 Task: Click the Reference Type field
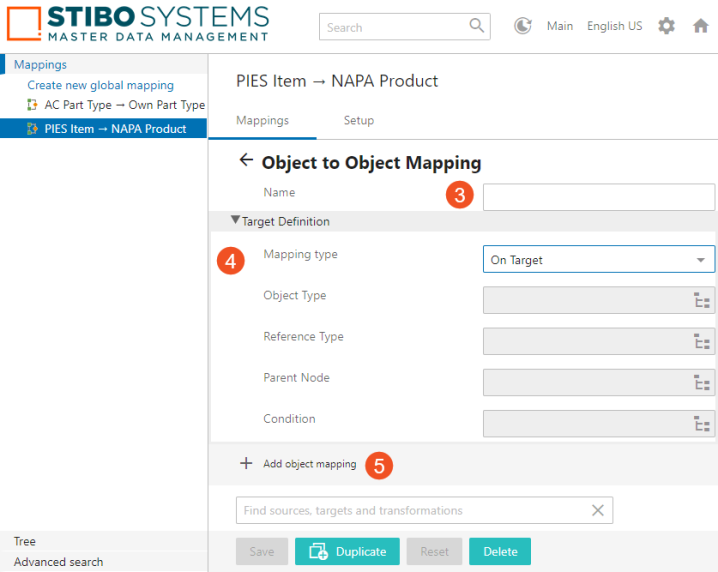pyautogui.click(x=598, y=341)
